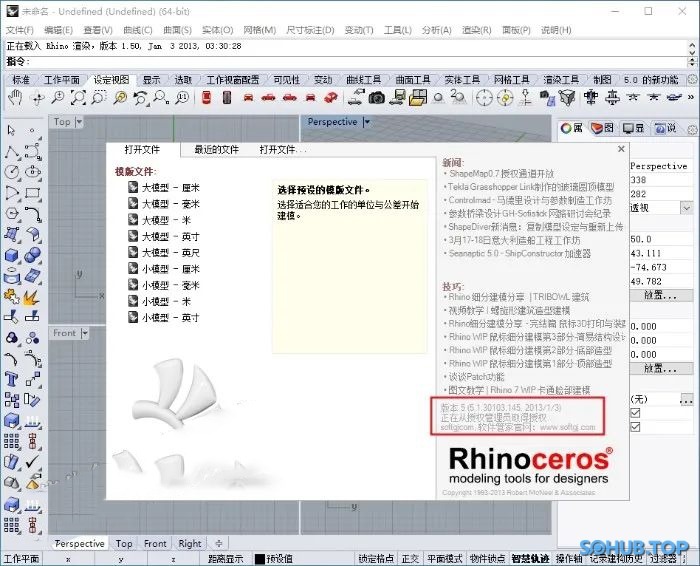The width and height of the screenshot is (700, 566).
Task: Open the Top viewport title dropdown arrow
Action: click(79, 121)
